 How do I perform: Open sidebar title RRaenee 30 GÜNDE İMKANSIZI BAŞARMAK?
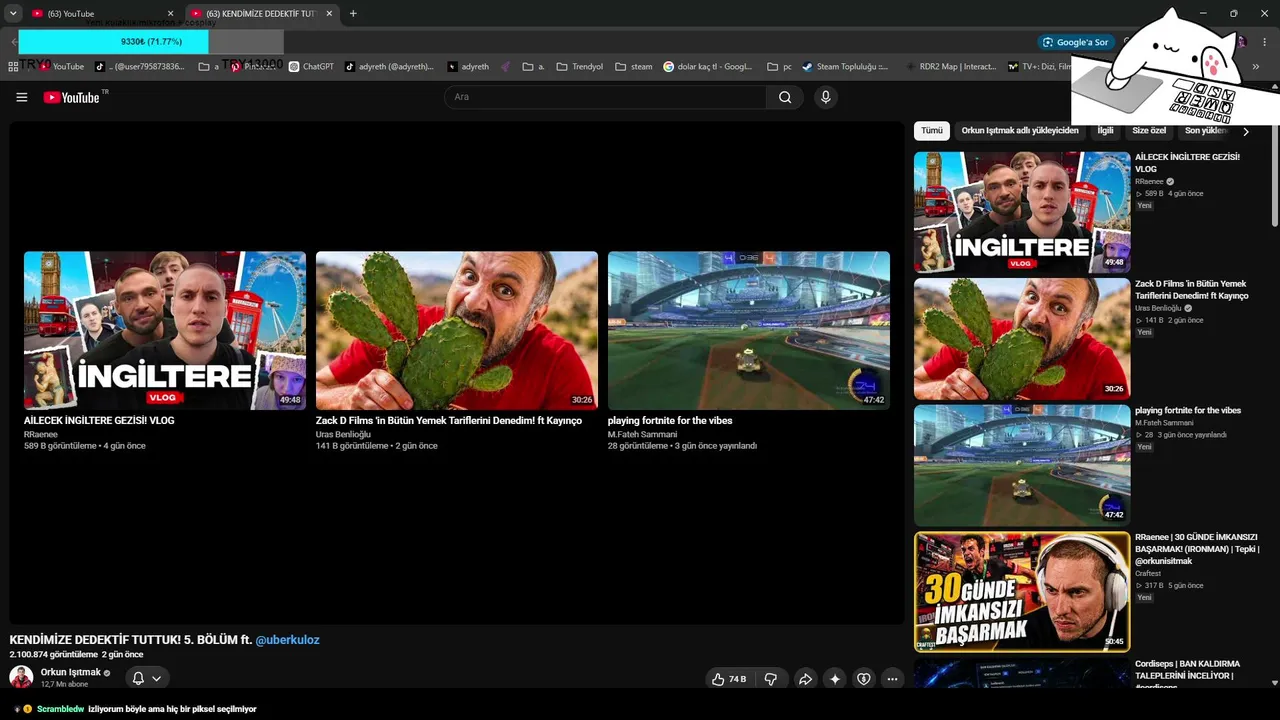click(x=1197, y=549)
